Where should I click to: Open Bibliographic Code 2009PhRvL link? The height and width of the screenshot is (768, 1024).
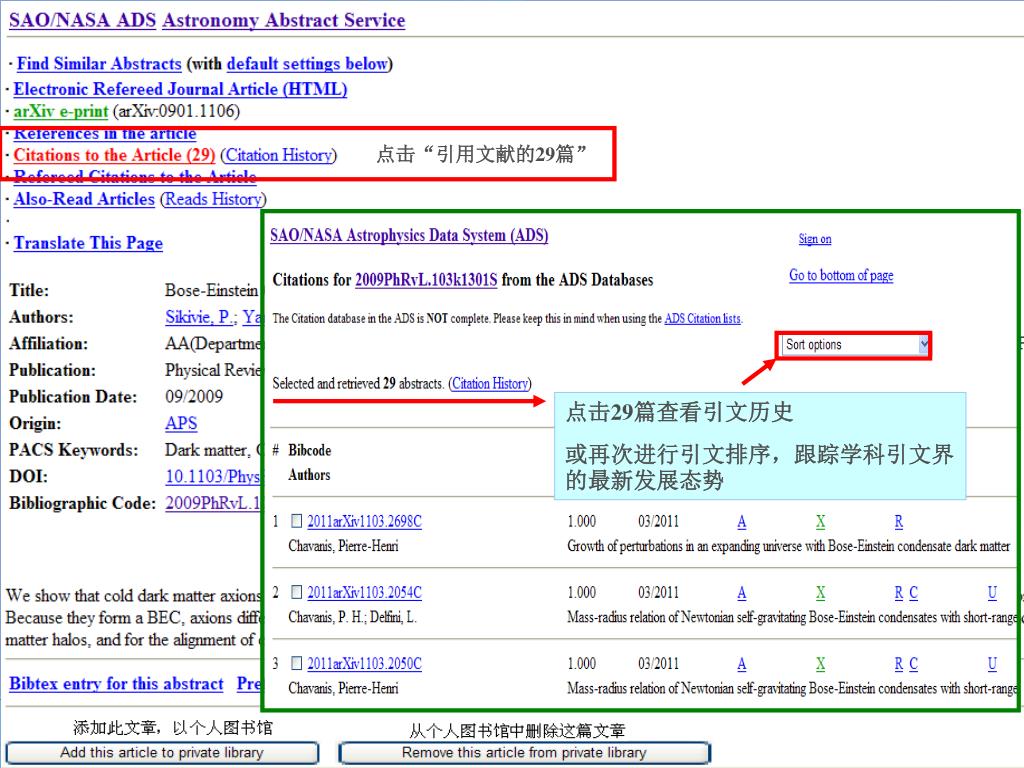pos(213,504)
